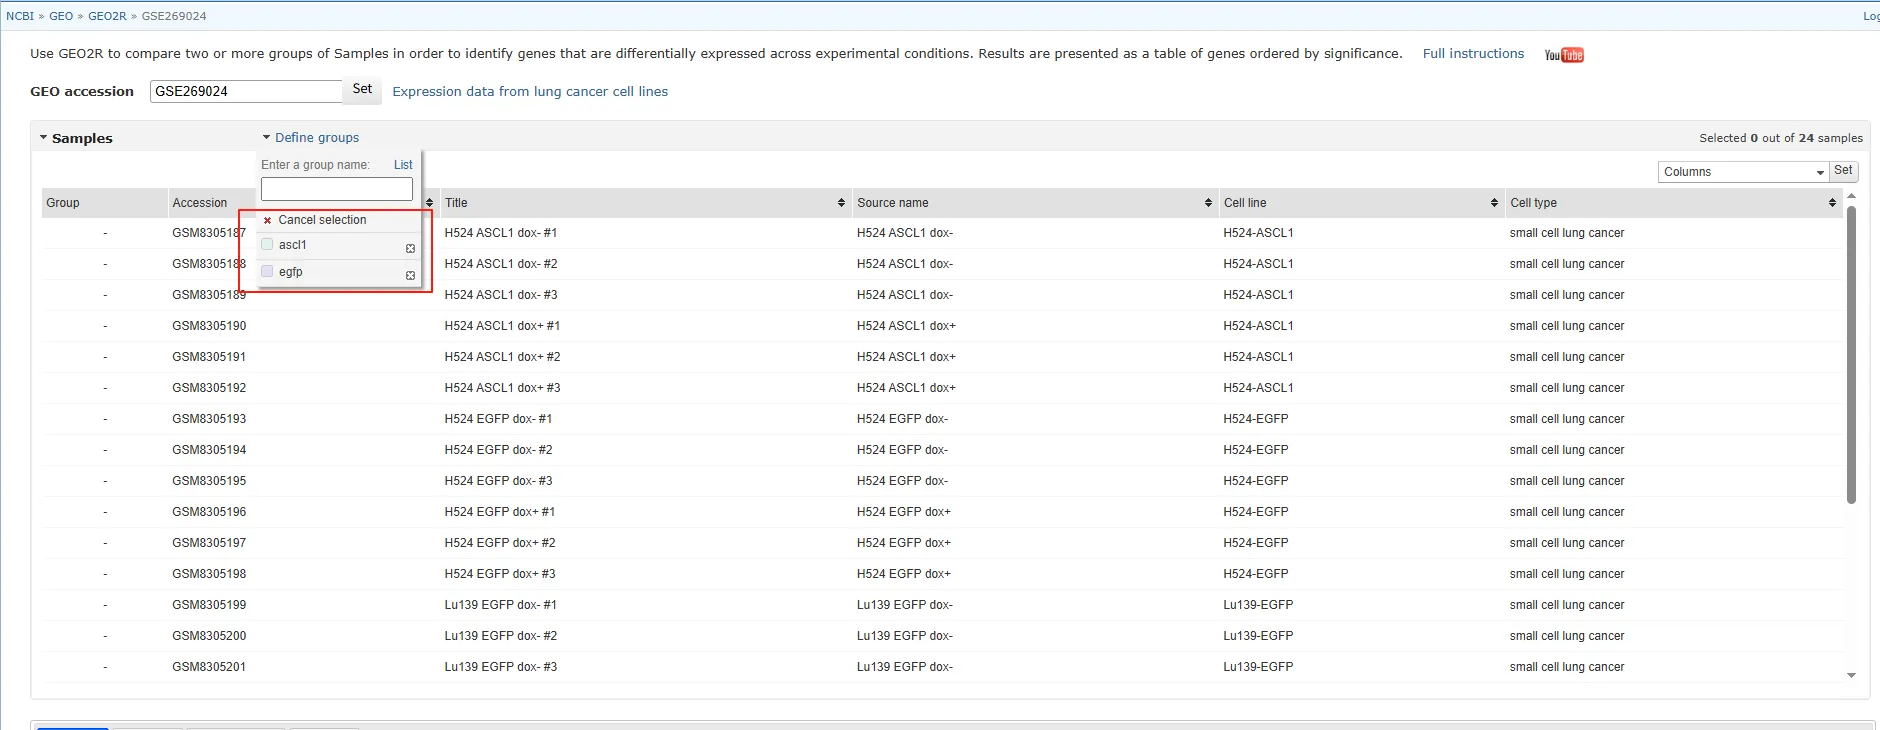Click Set next to GEO accession field
Image resolution: width=1880 pixels, height=730 pixels.
click(x=362, y=90)
